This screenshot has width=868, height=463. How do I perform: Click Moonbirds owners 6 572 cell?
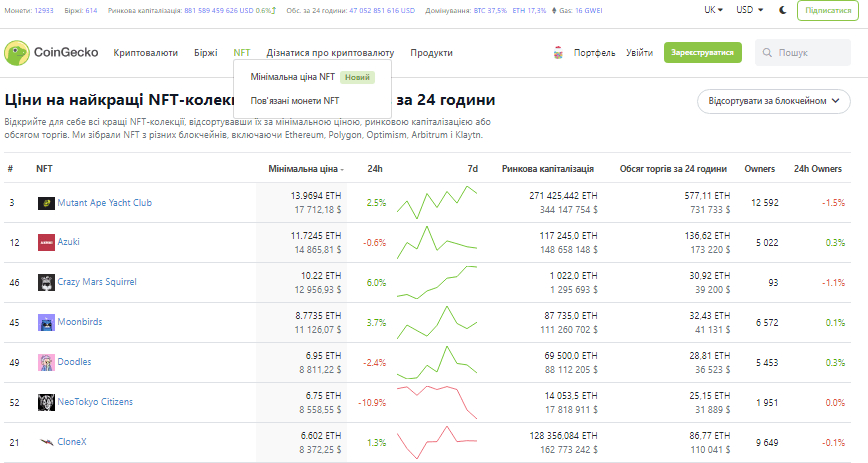[x=767, y=322]
